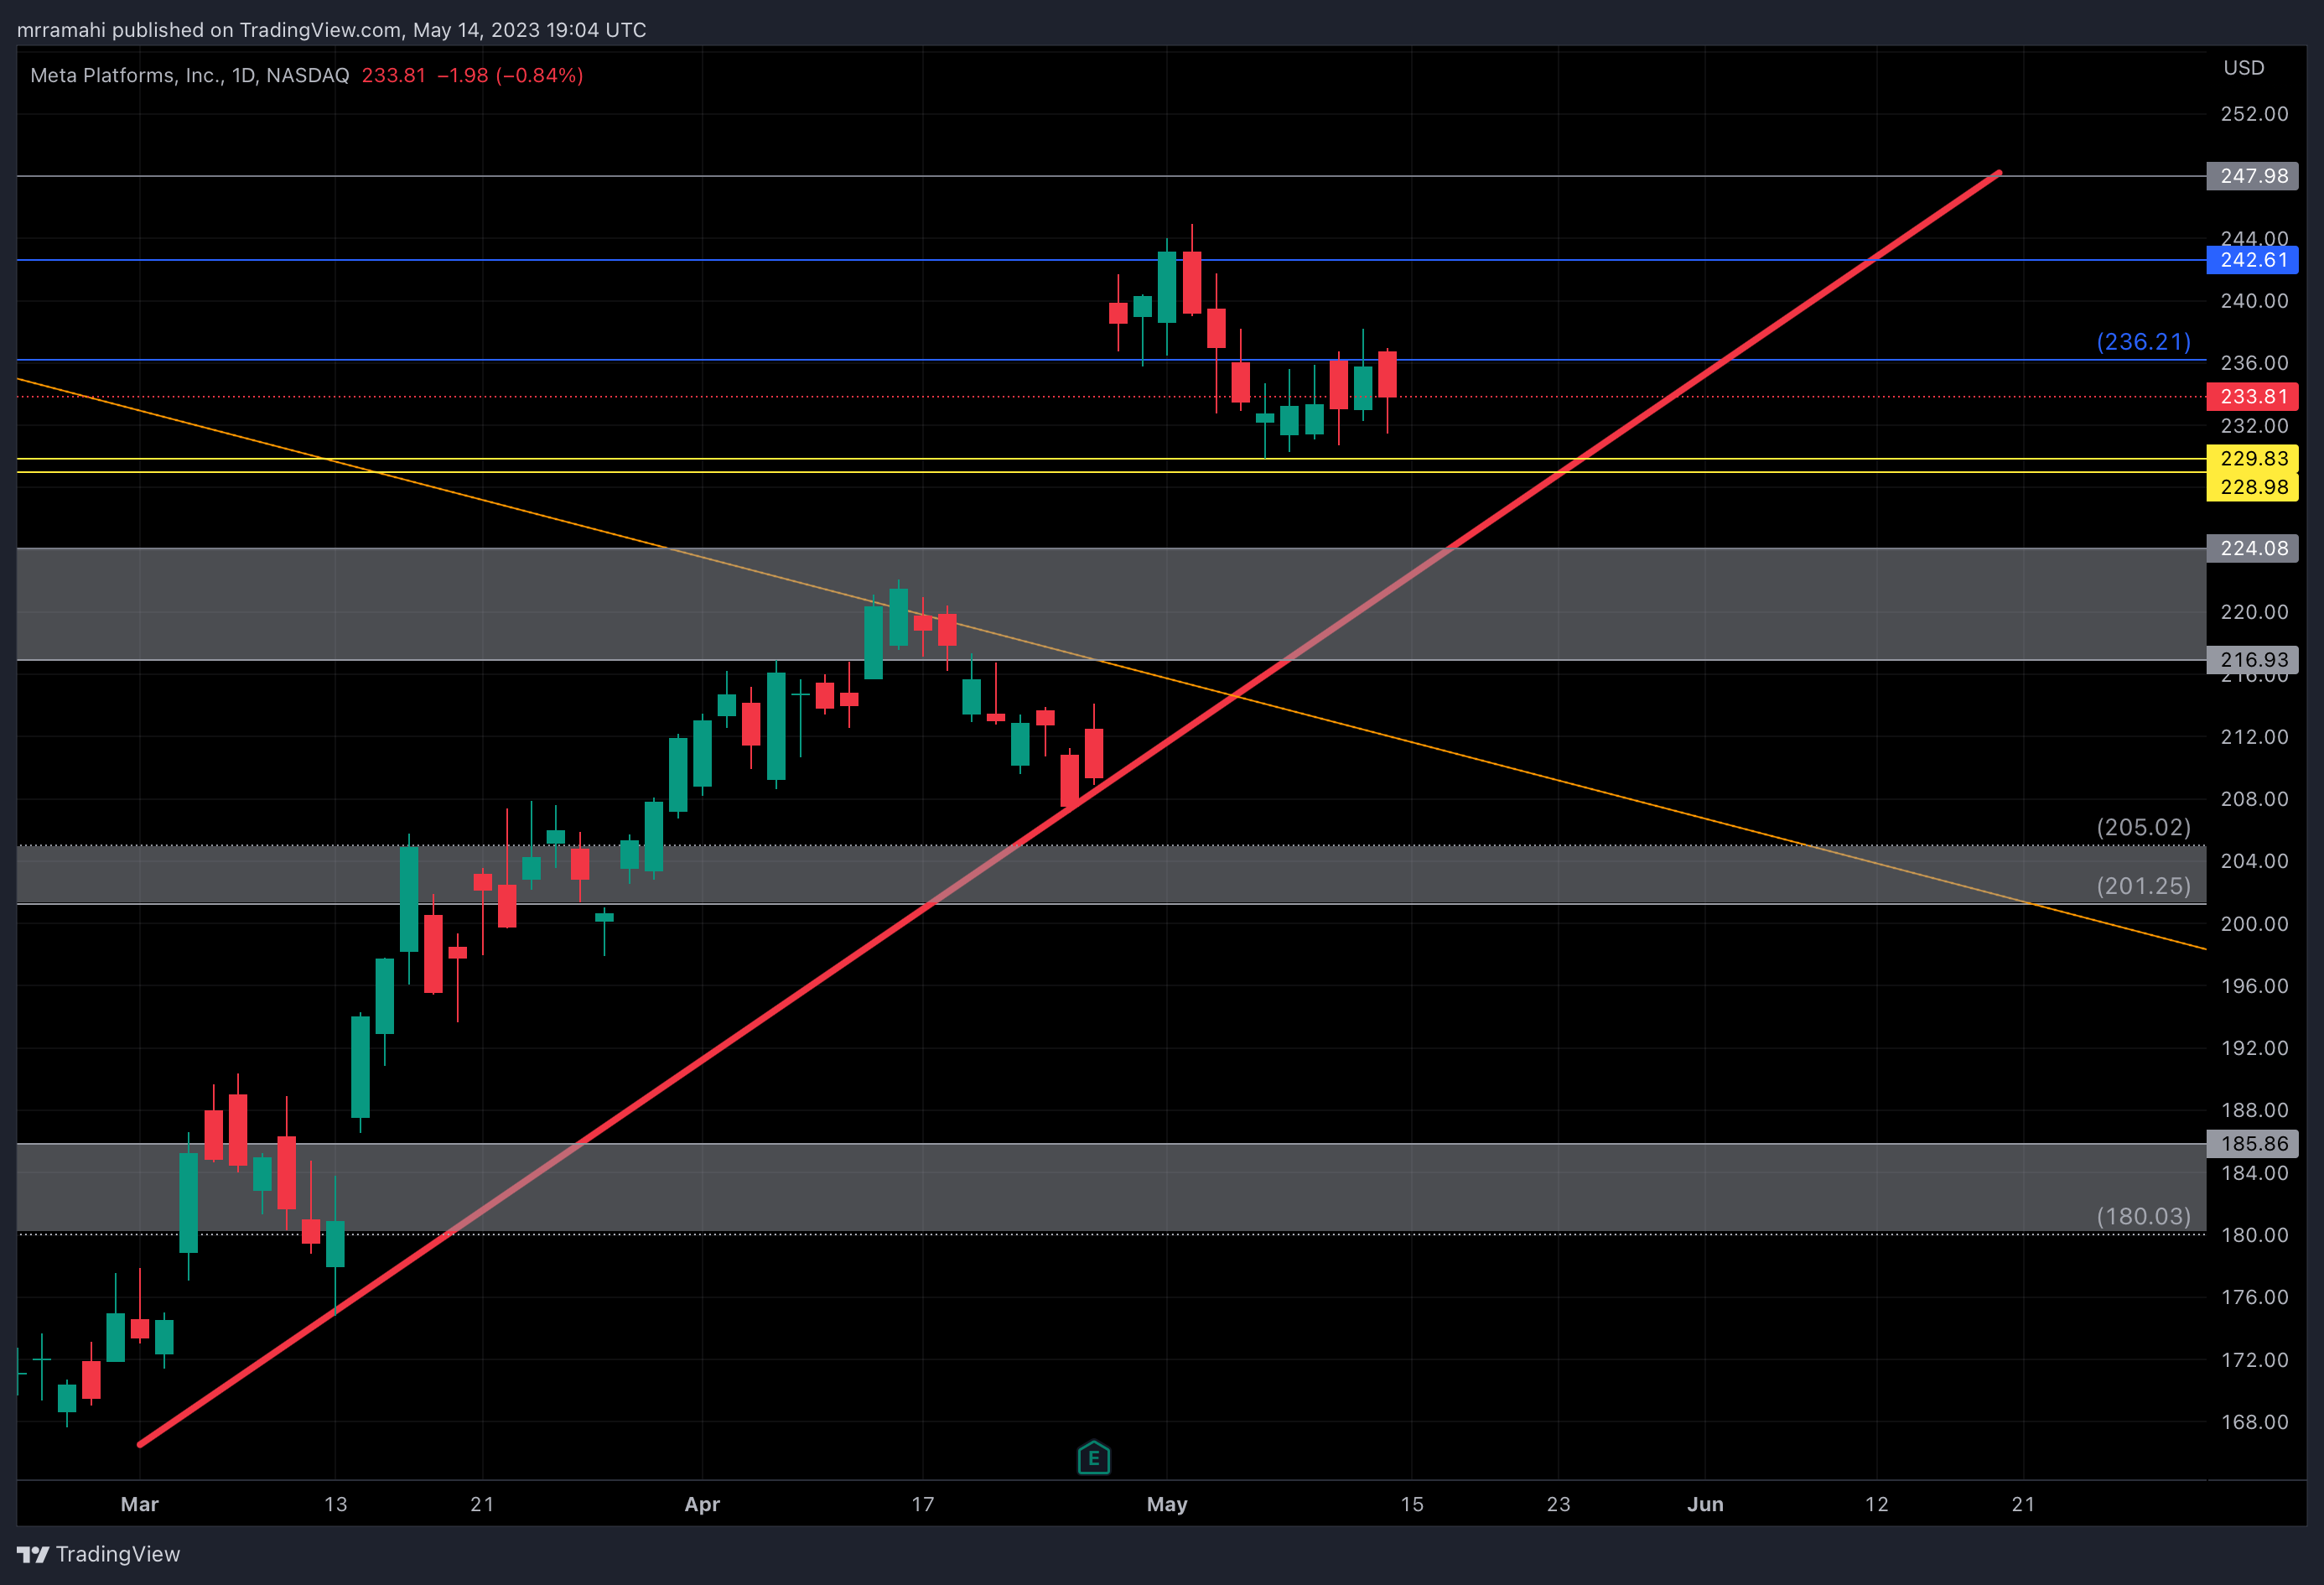Viewport: 2324px width, 1585px height.
Task: Select the (236.21) blue line text label
Action: 2142,342
